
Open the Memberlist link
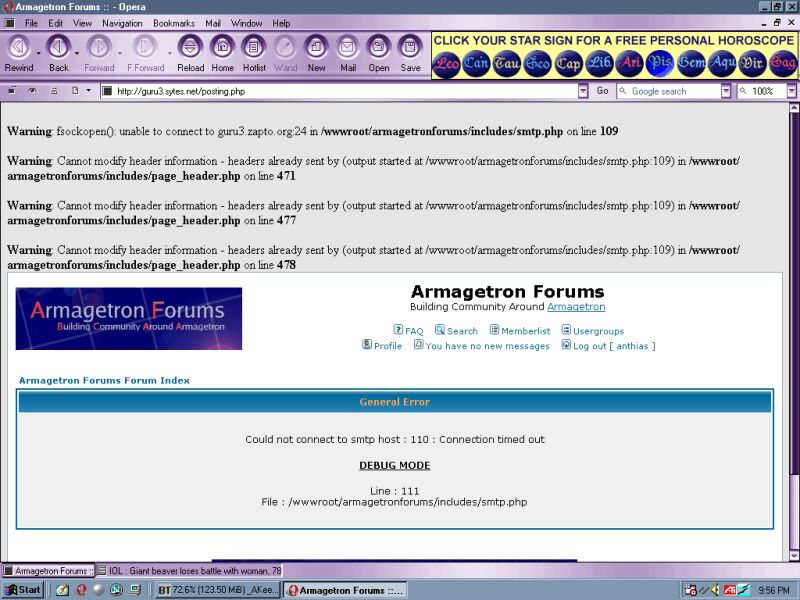520,331
